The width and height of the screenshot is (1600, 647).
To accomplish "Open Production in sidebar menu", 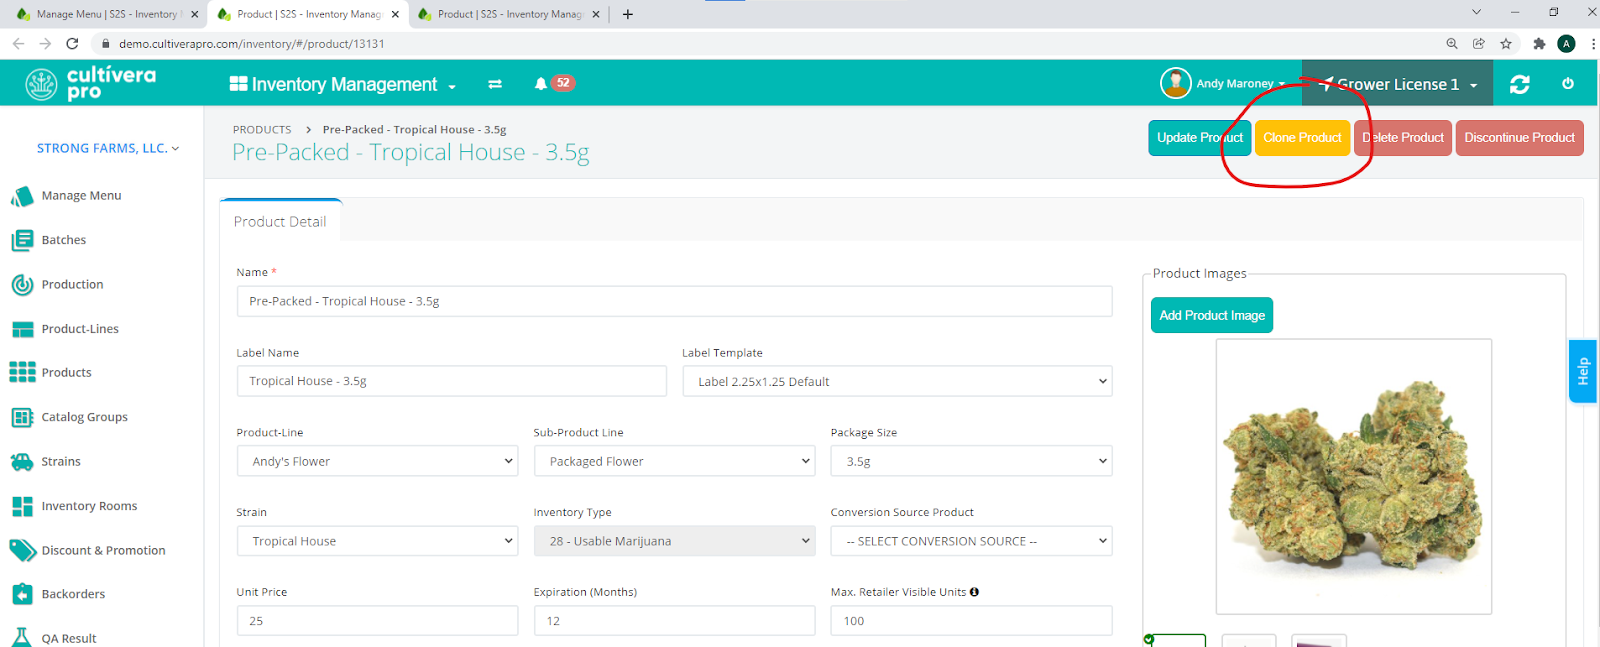I will point(72,284).
